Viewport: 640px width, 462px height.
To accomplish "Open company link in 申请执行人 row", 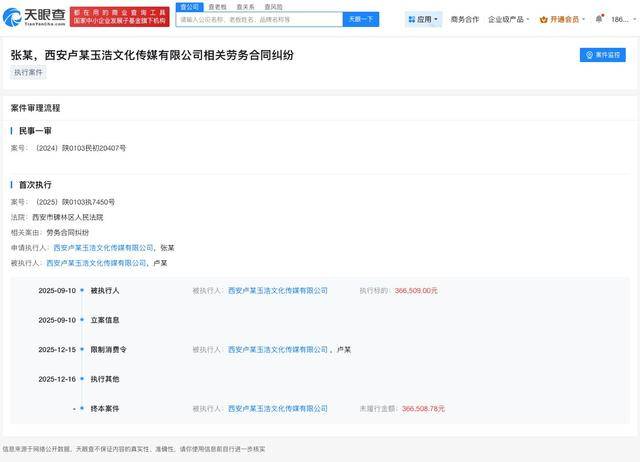I will pos(104,248).
